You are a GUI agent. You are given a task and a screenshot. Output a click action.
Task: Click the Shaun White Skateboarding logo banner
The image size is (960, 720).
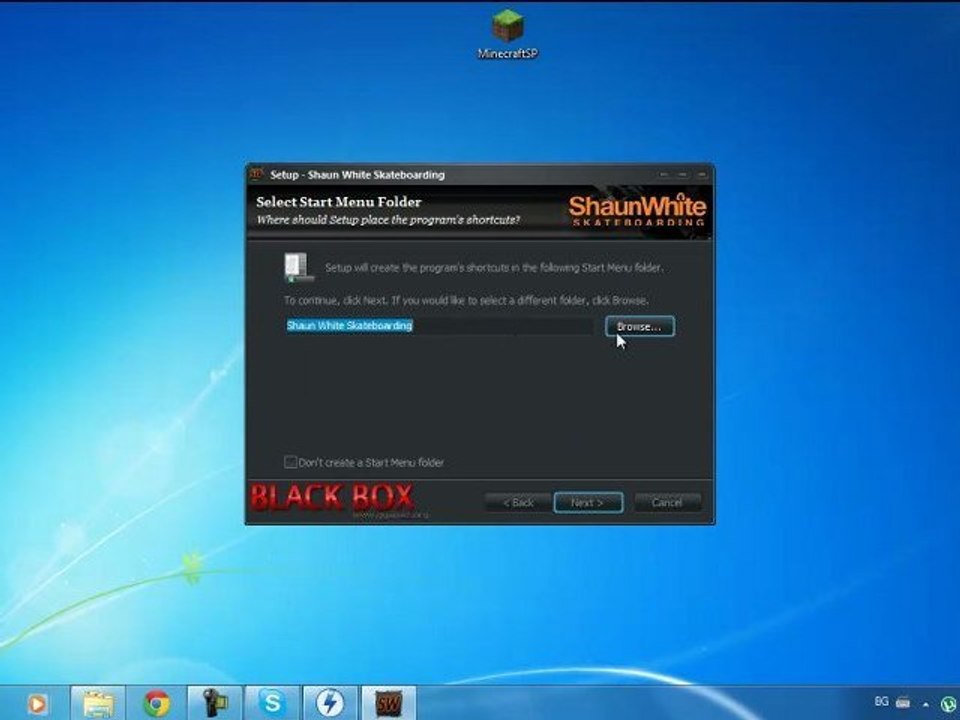click(x=637, y=211)
